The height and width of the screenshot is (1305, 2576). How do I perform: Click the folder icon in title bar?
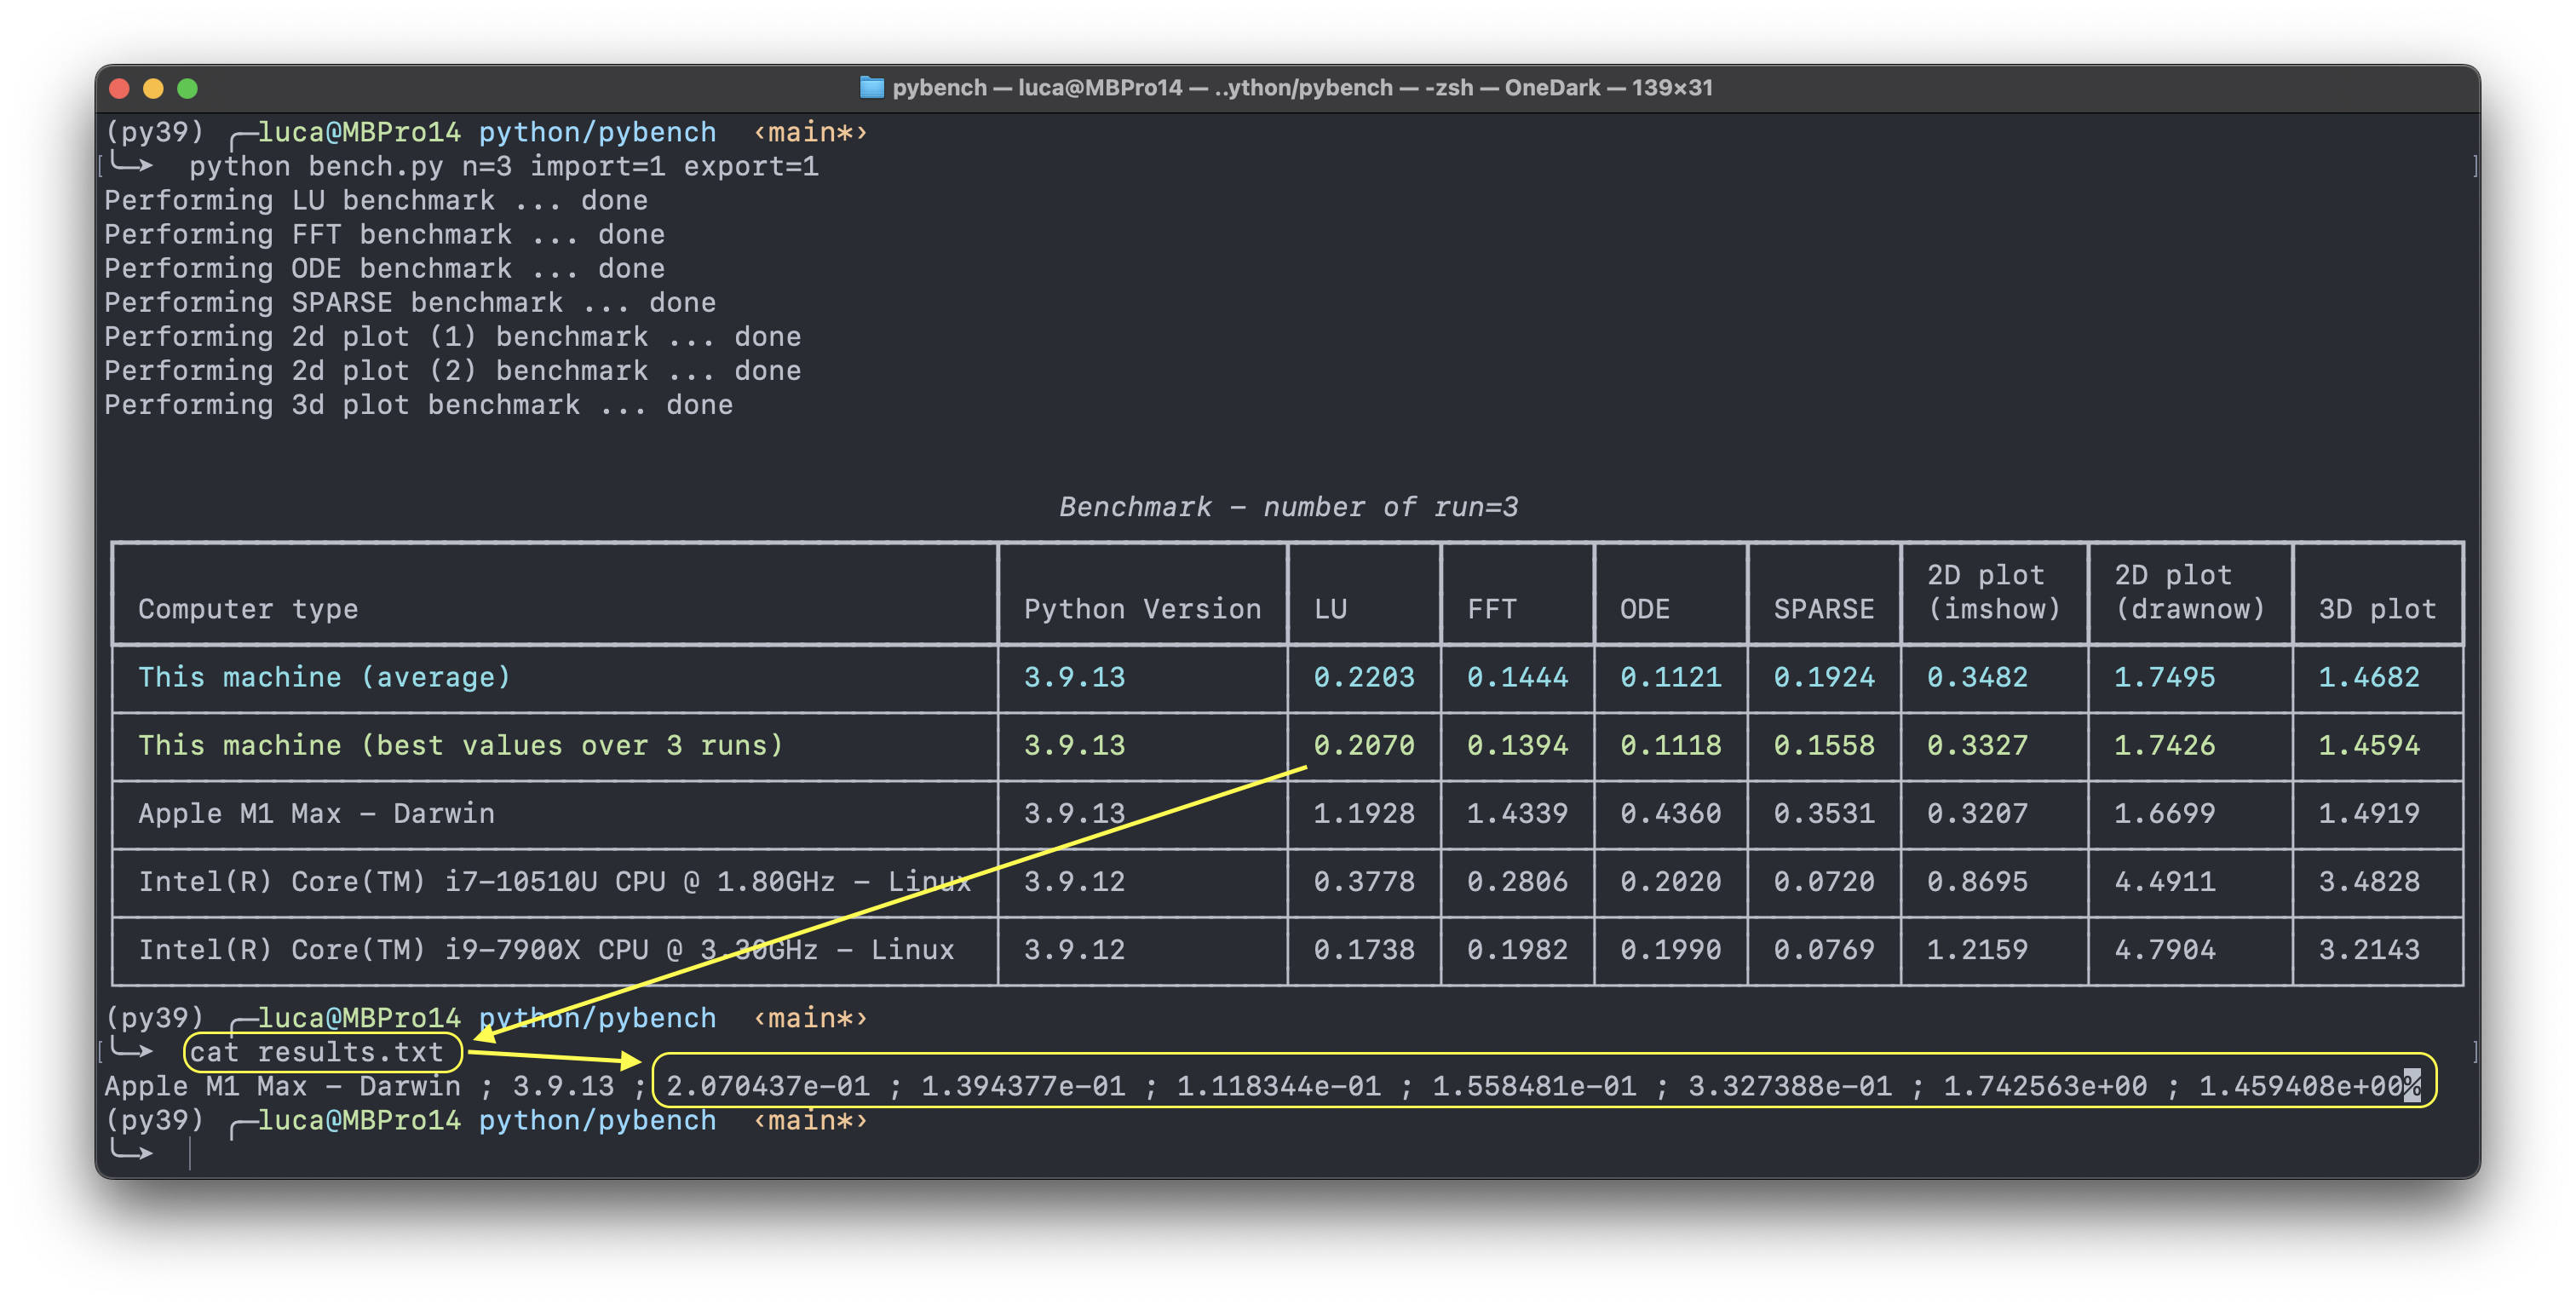[x=871, y=88]
